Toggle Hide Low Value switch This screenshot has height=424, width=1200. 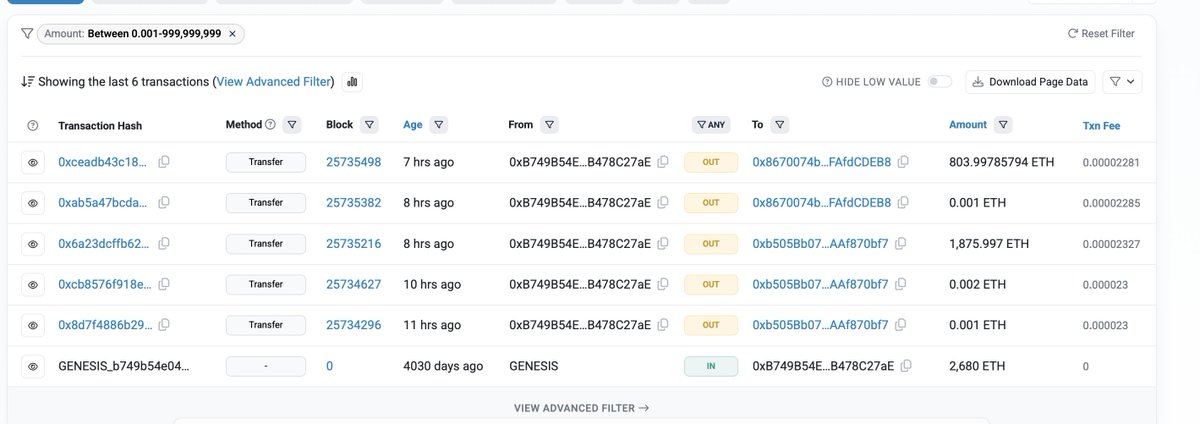(939, 82)
